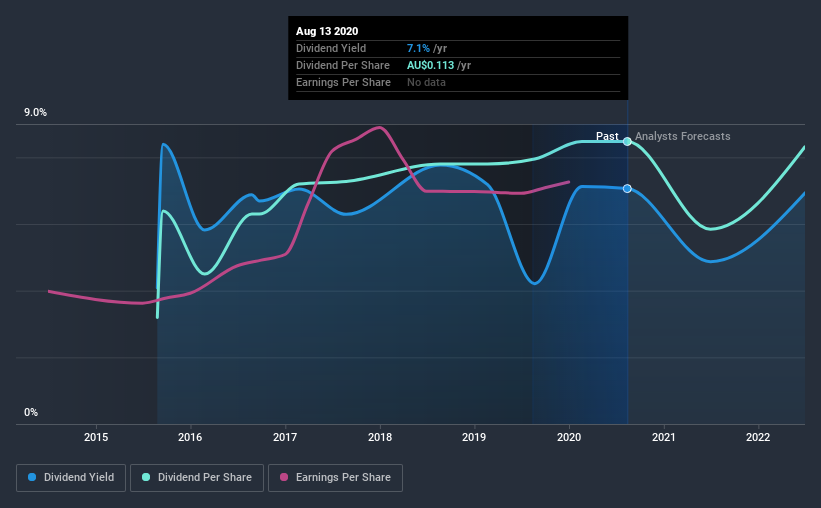
Task: Click the 2021 x-axis label
Action: 663,437
